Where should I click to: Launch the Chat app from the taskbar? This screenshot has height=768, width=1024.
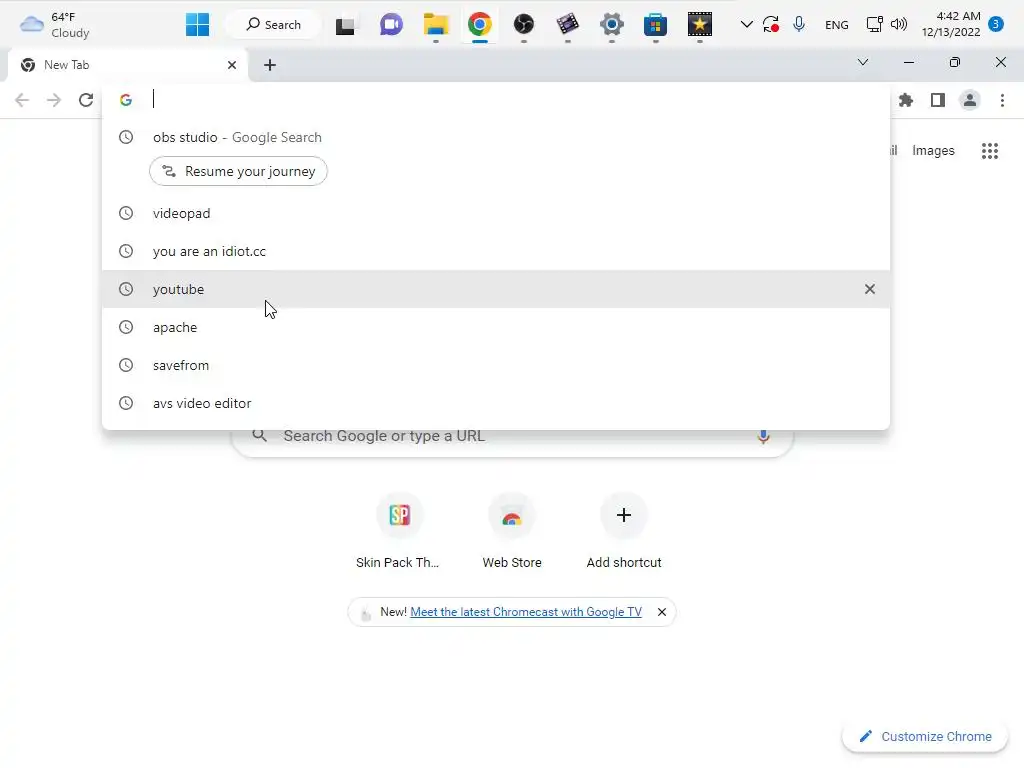click(x=391, y=25)
